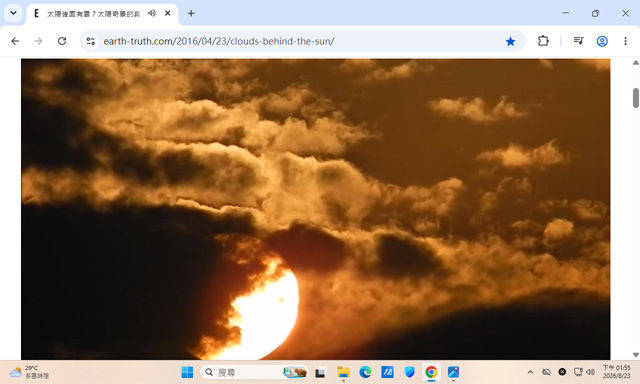640x384 pixels.
Task: Show hidden system tray icons chevron
Action: tap(530, 372)
